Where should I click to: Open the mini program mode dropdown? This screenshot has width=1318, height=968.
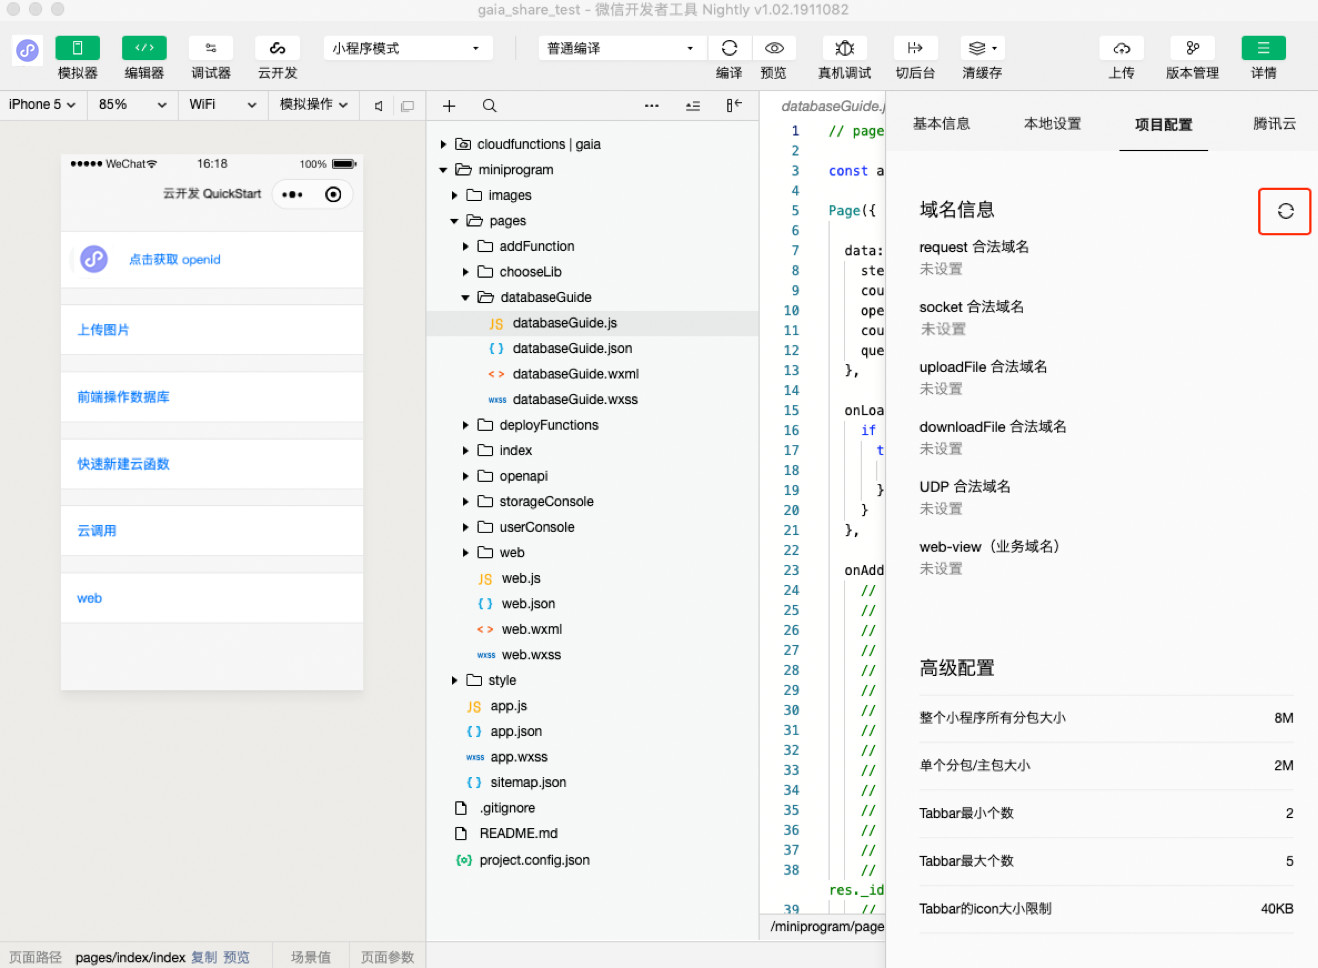coord(408,48)
